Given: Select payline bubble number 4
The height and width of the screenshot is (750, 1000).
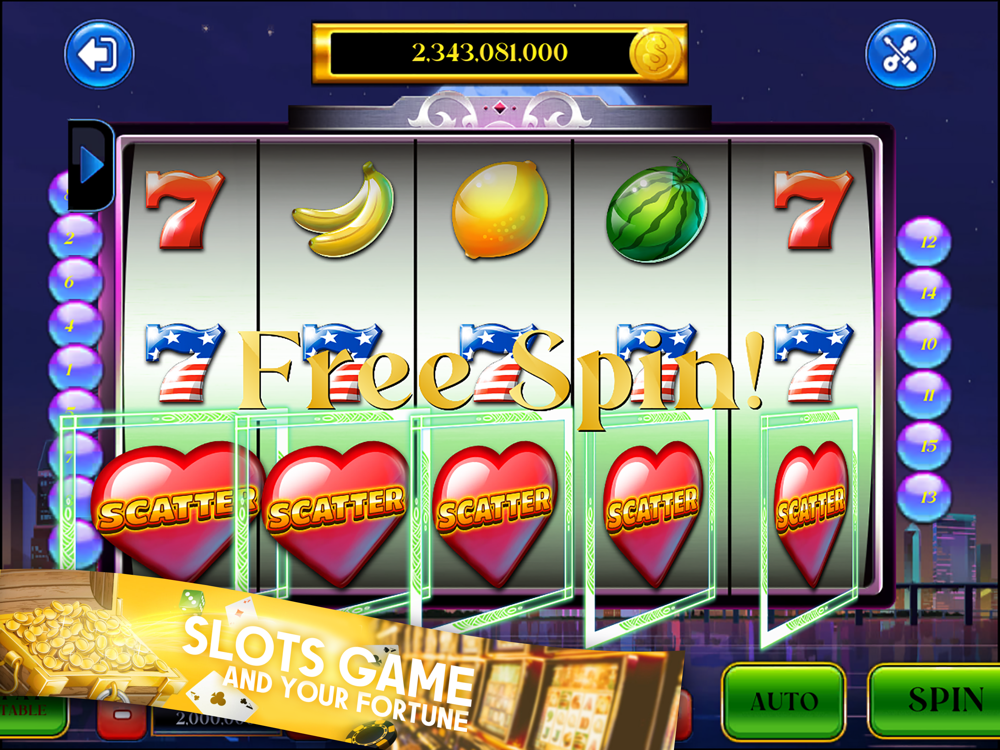Looking at the screenshot, I should tap(75, 325).
